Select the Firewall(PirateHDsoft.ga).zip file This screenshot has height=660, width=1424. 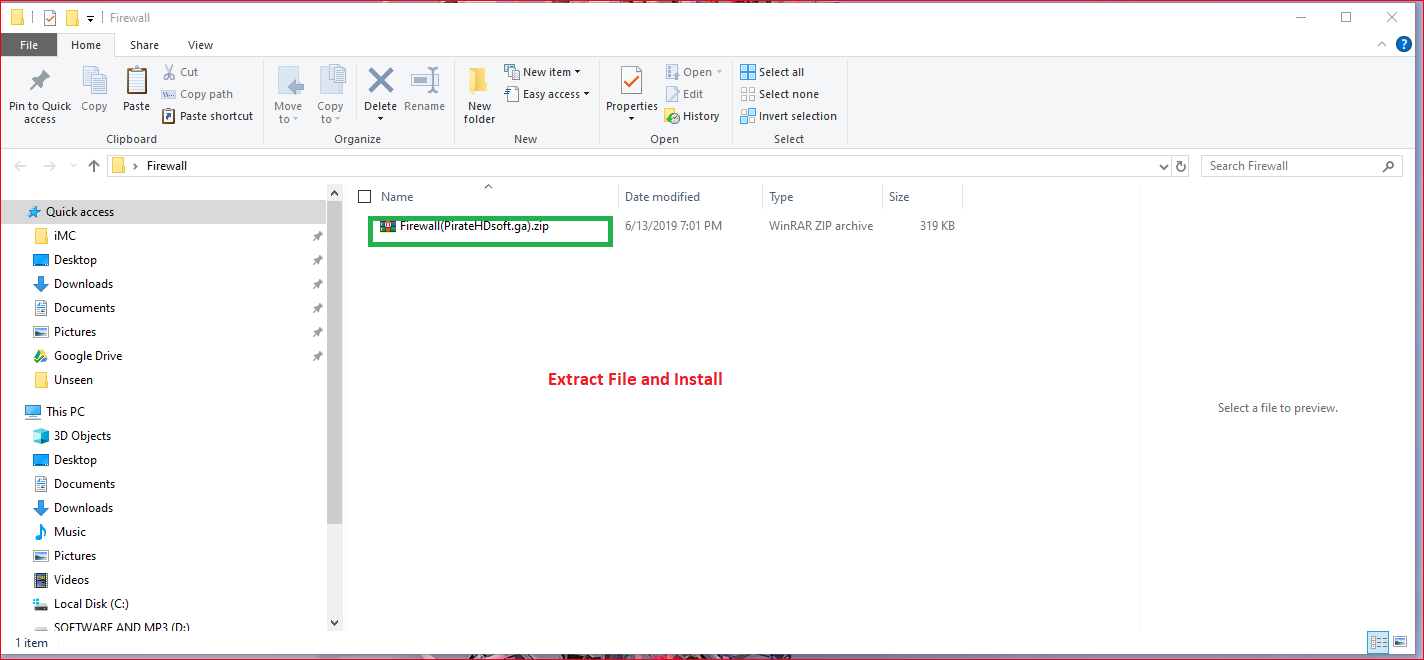click(x=474, y=226)
